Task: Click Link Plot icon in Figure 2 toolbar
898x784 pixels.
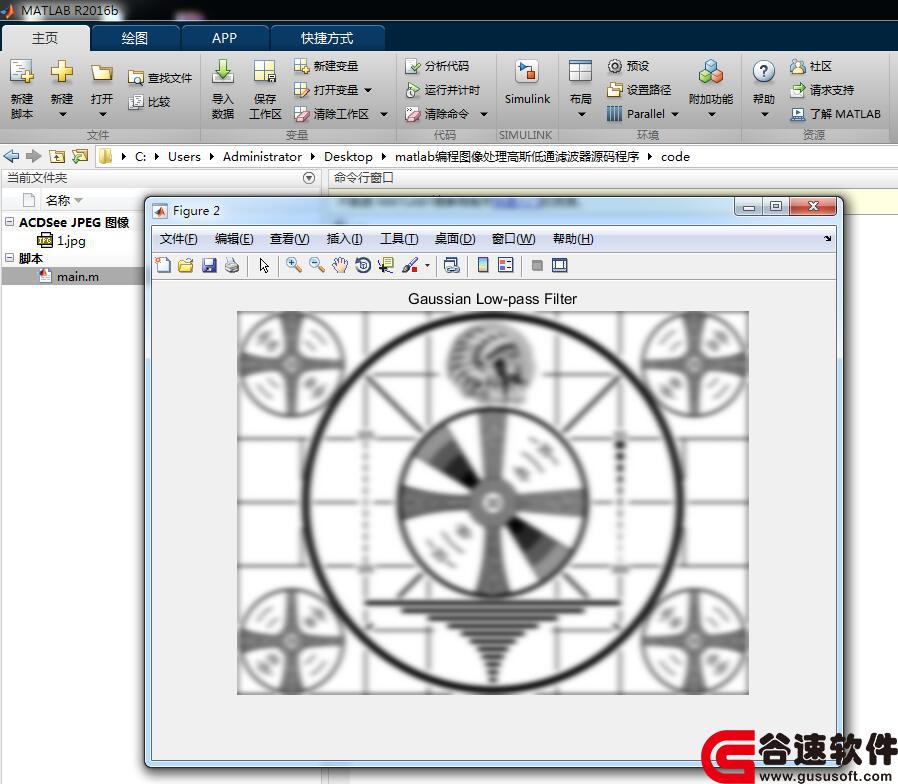Action: coord(451,265)
